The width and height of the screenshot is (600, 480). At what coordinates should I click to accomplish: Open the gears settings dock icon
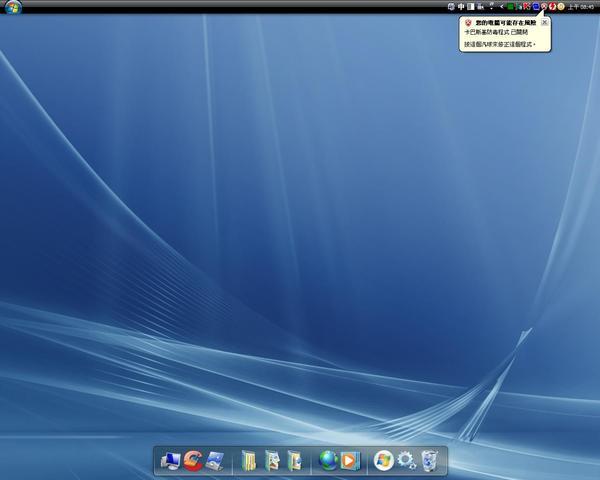(406, 460)
